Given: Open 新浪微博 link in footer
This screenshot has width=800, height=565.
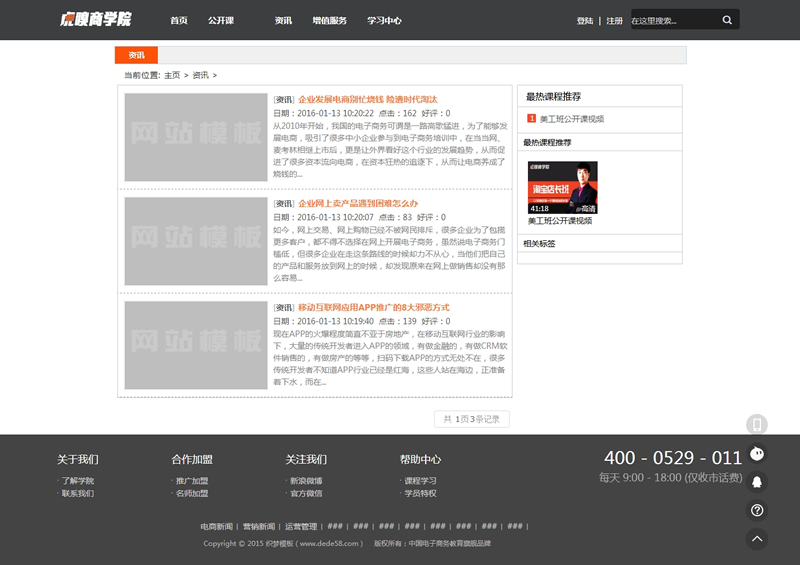Looking at the screenshot, I should pyautogui.click(x=306, y=481).
